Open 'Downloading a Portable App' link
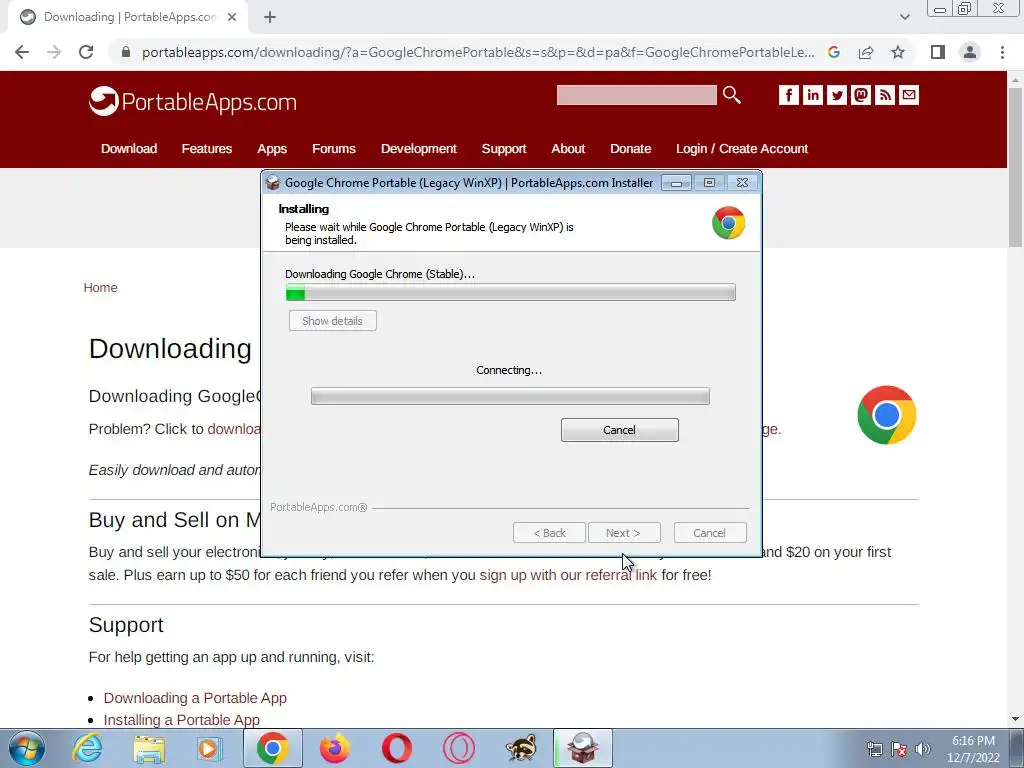Viewport: 1024px width, 768px height. (195, 698)
